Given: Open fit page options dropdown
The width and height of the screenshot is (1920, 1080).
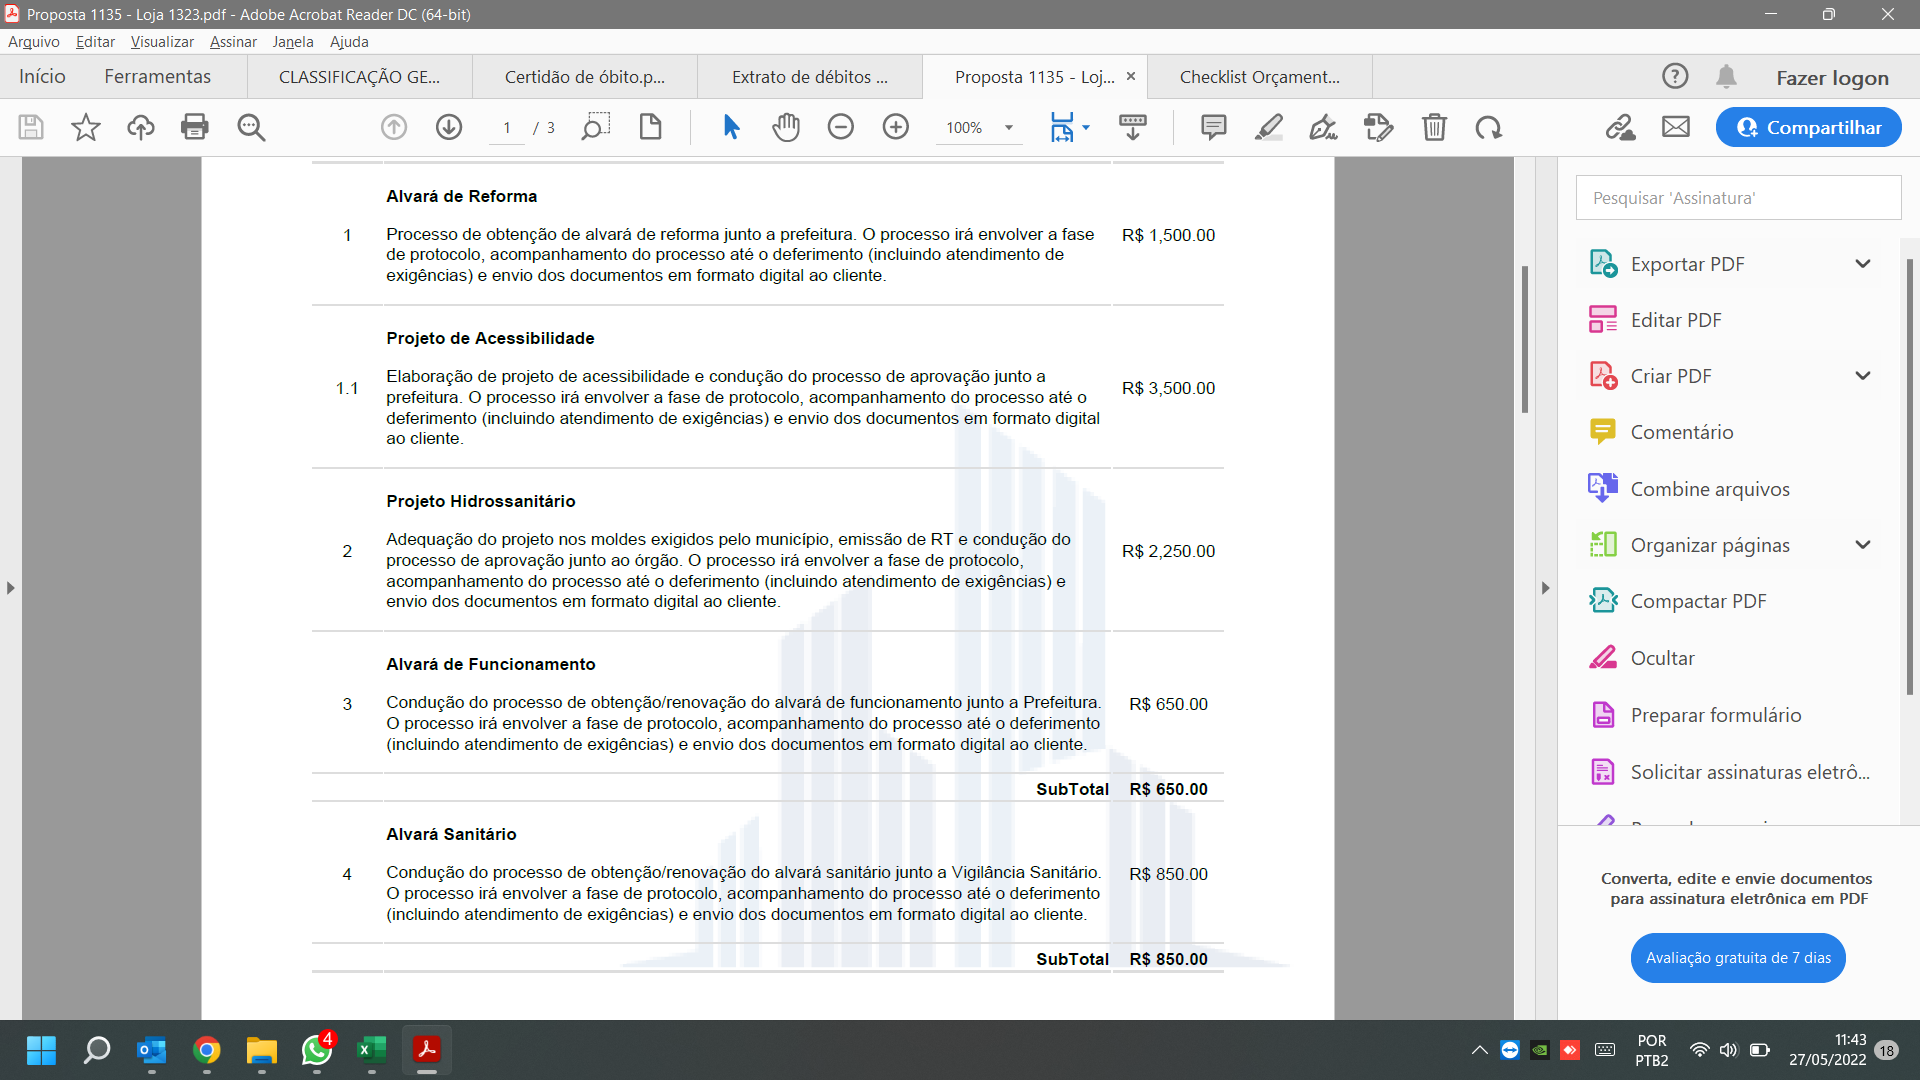Looking at the screenshot, I should click(x=1086, y=128).
